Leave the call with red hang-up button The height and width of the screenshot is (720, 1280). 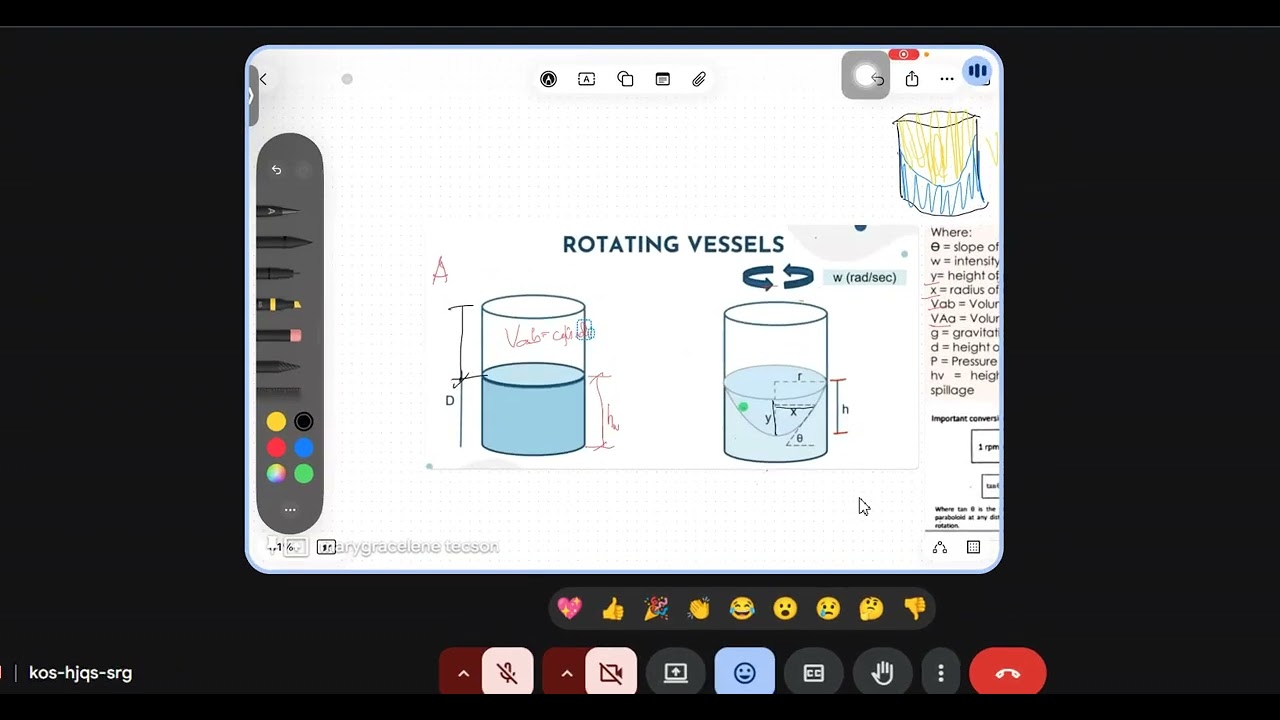tap(1008, 673)
